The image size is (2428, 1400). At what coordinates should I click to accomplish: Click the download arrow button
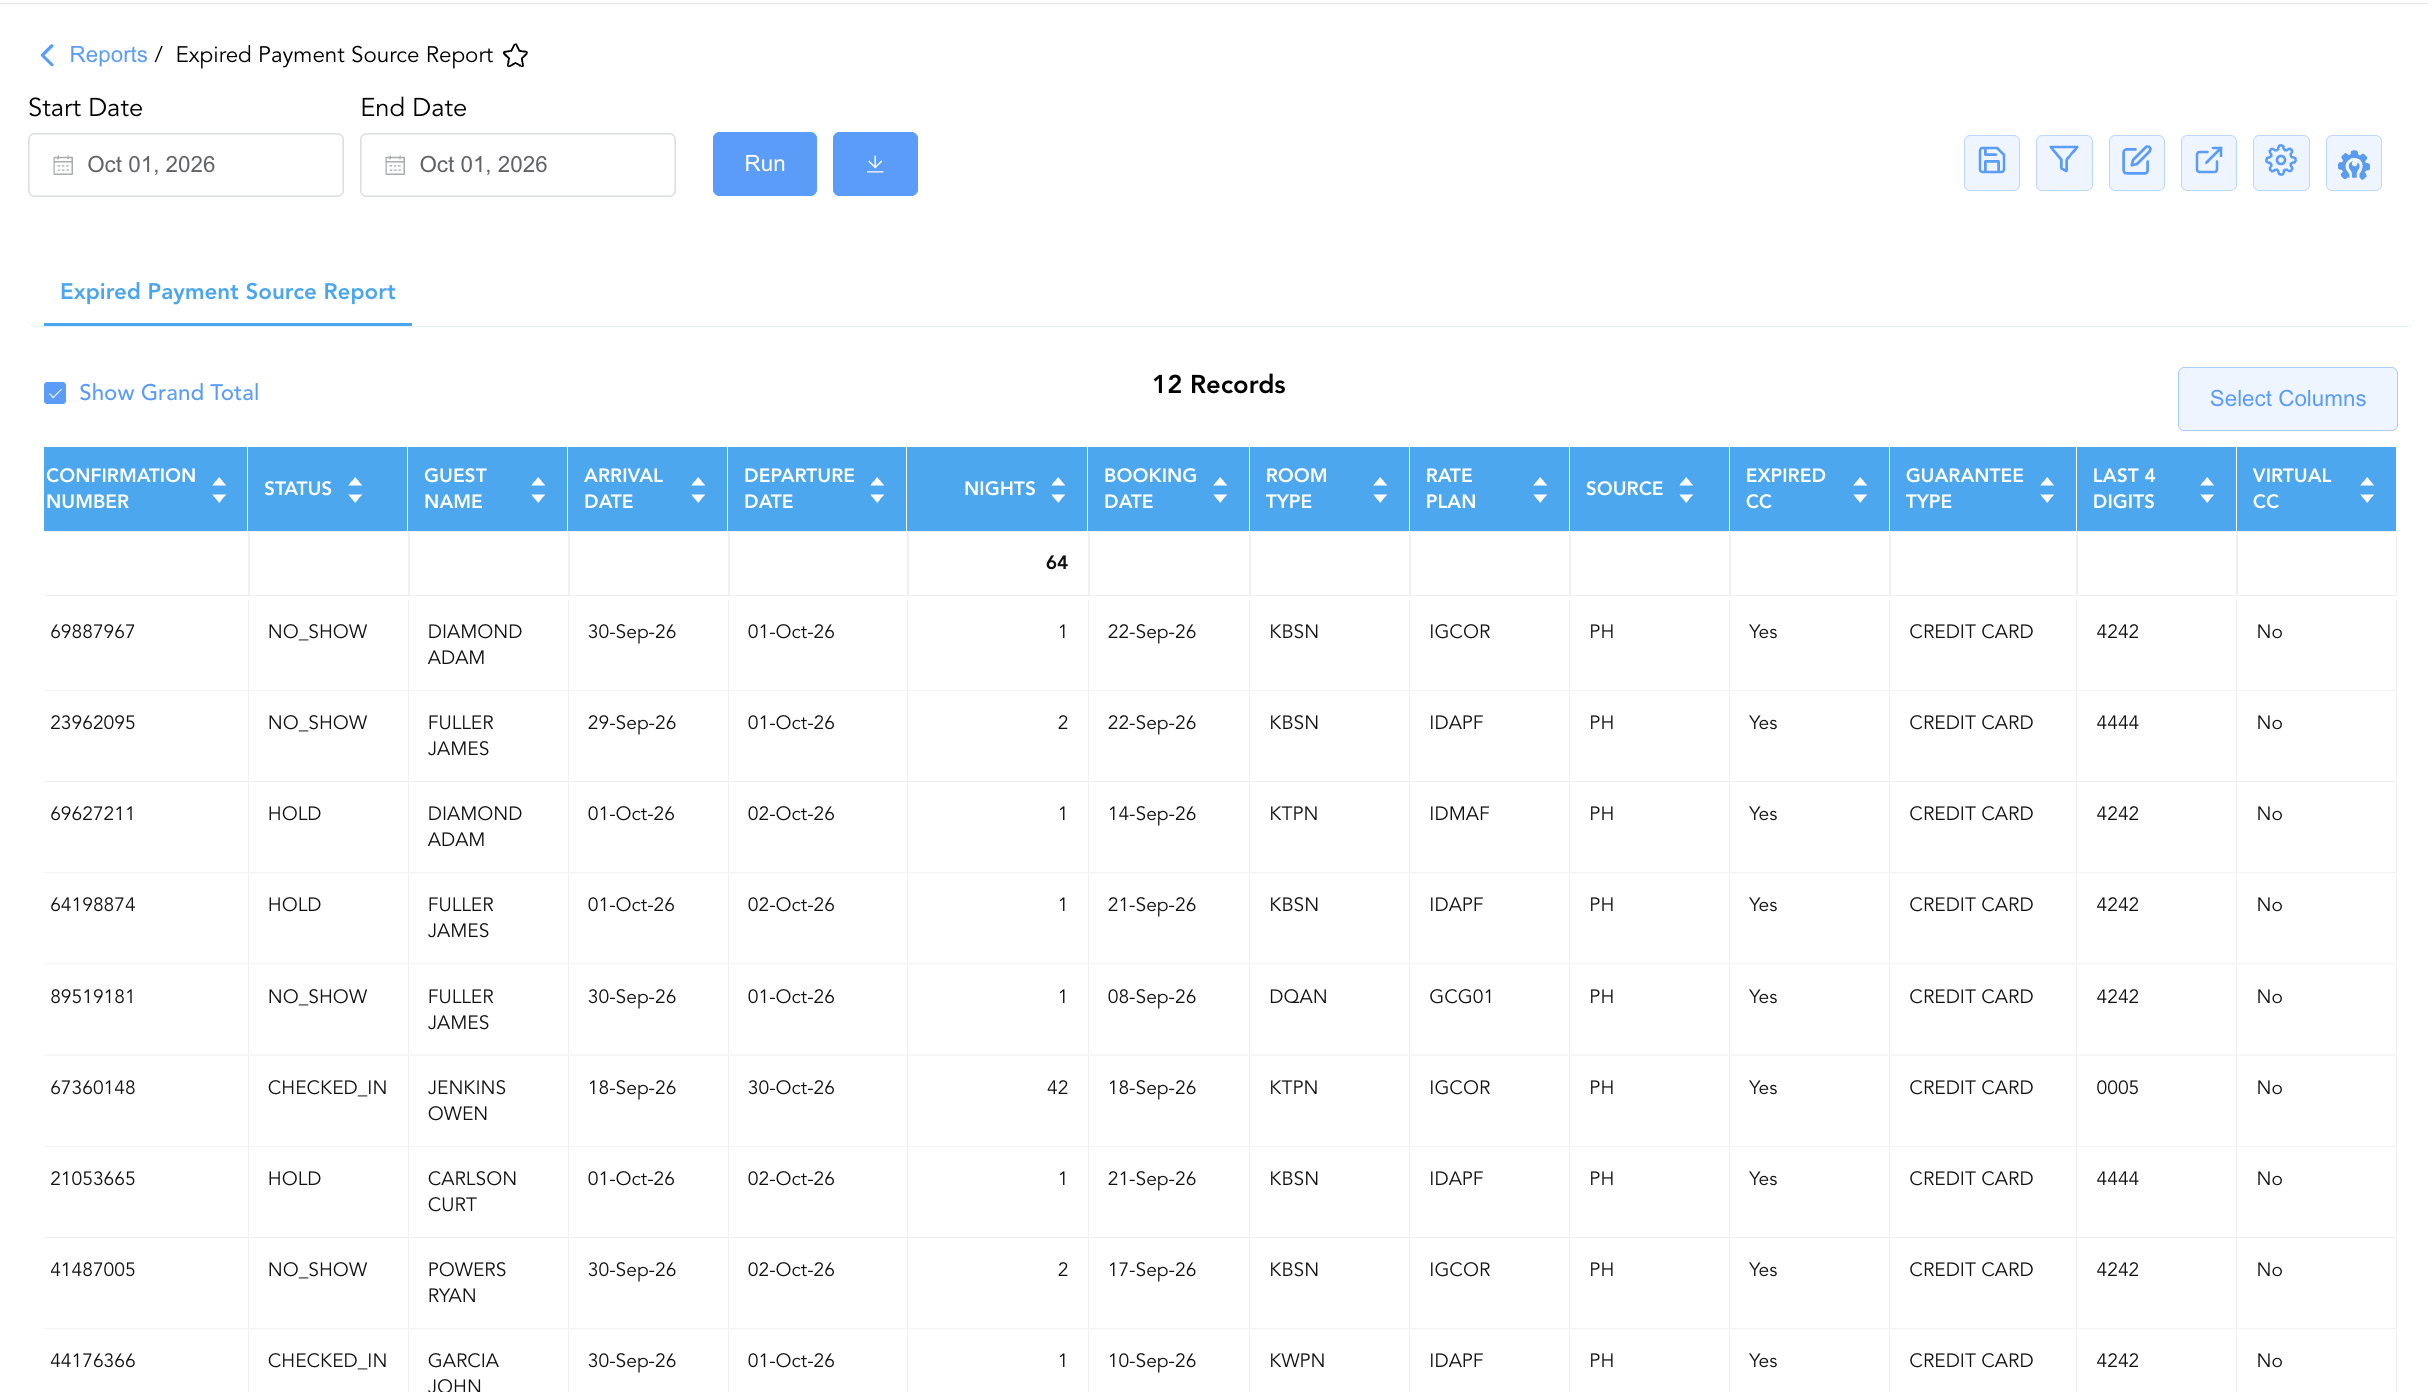coord(875,164)
